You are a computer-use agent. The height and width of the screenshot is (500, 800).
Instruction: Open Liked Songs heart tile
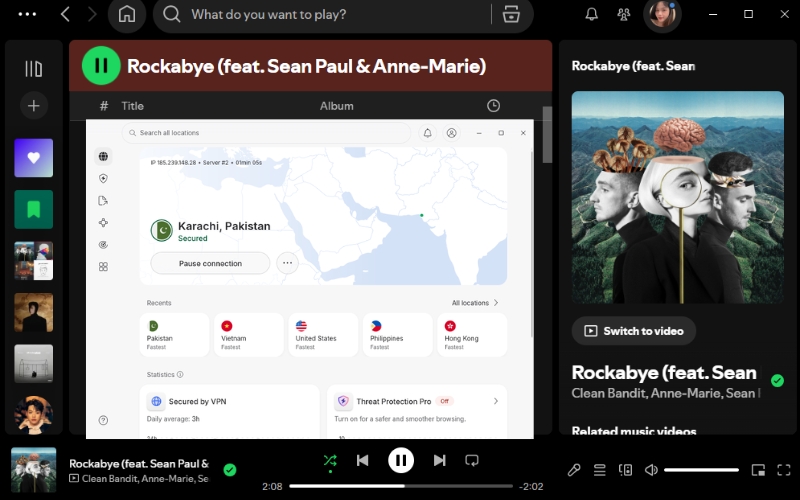(34, 158)
